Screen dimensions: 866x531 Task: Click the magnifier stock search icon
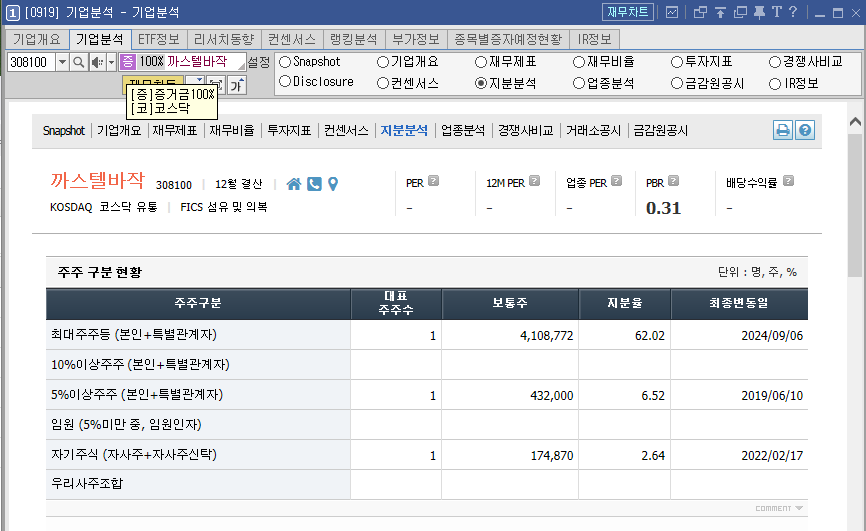(x=79, y=62)
